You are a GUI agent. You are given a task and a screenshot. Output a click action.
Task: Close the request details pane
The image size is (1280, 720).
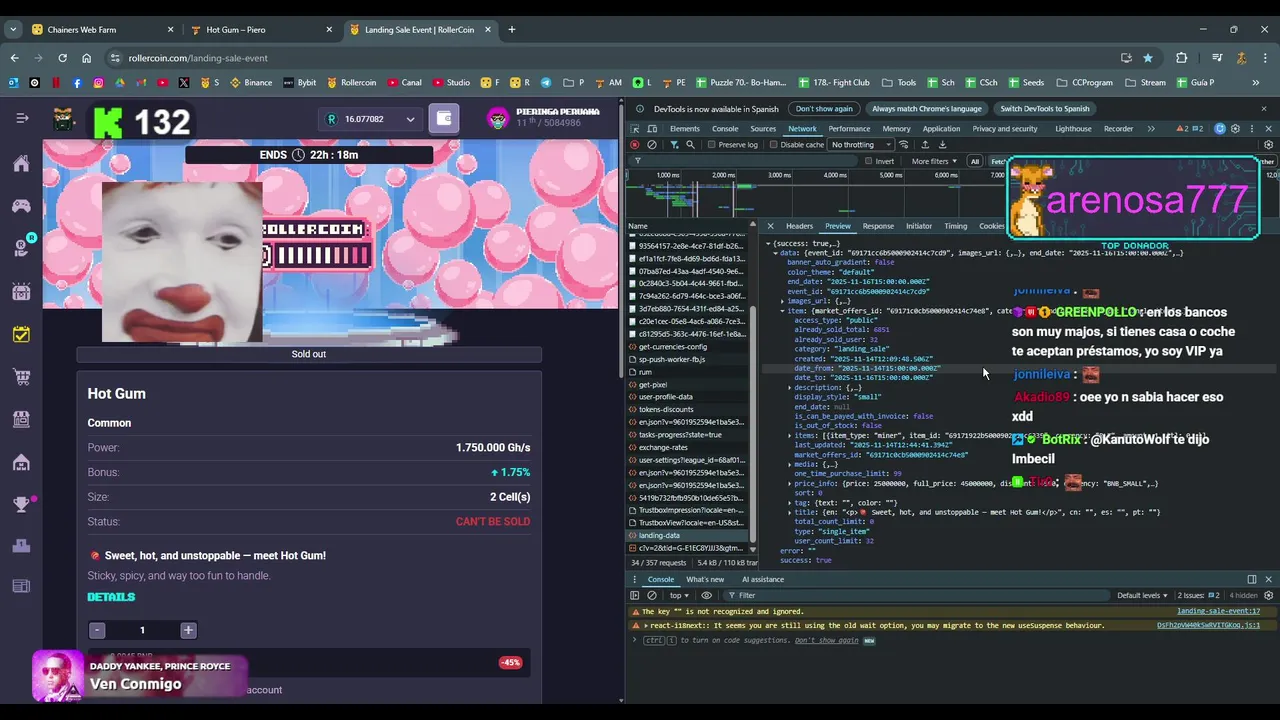[770, 226]
